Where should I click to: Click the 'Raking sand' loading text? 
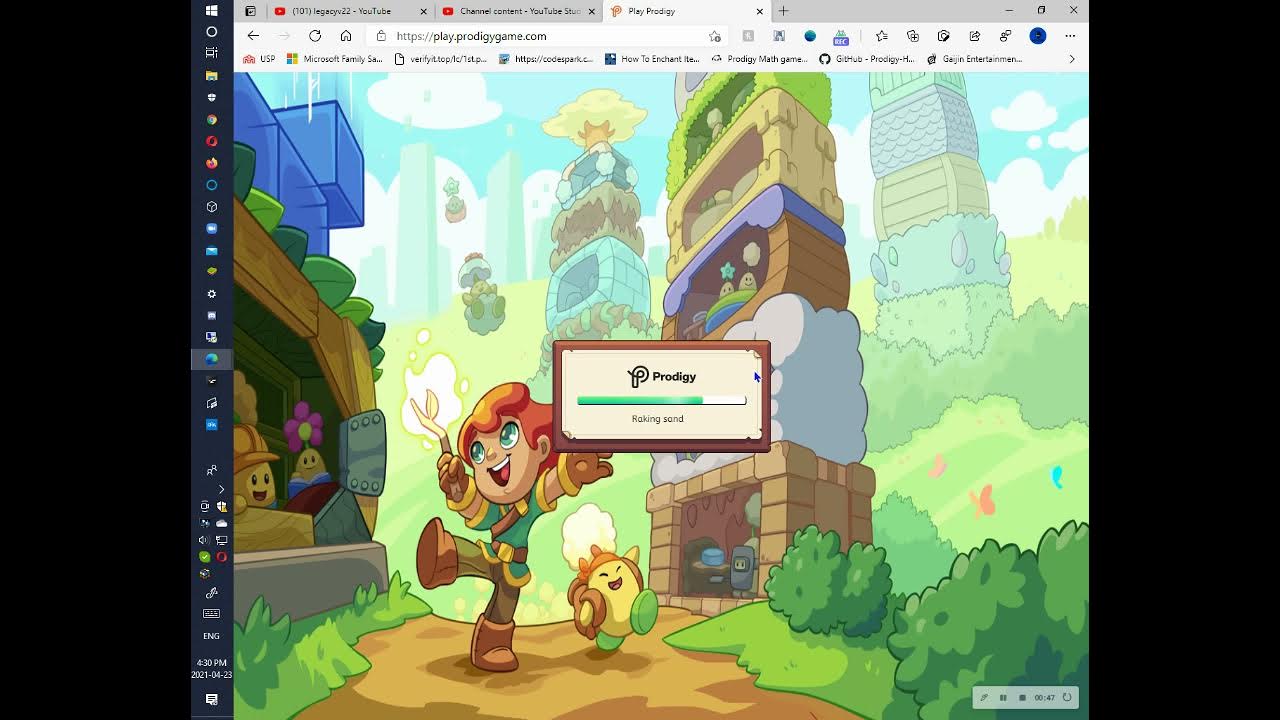click(x=658, y=419)
